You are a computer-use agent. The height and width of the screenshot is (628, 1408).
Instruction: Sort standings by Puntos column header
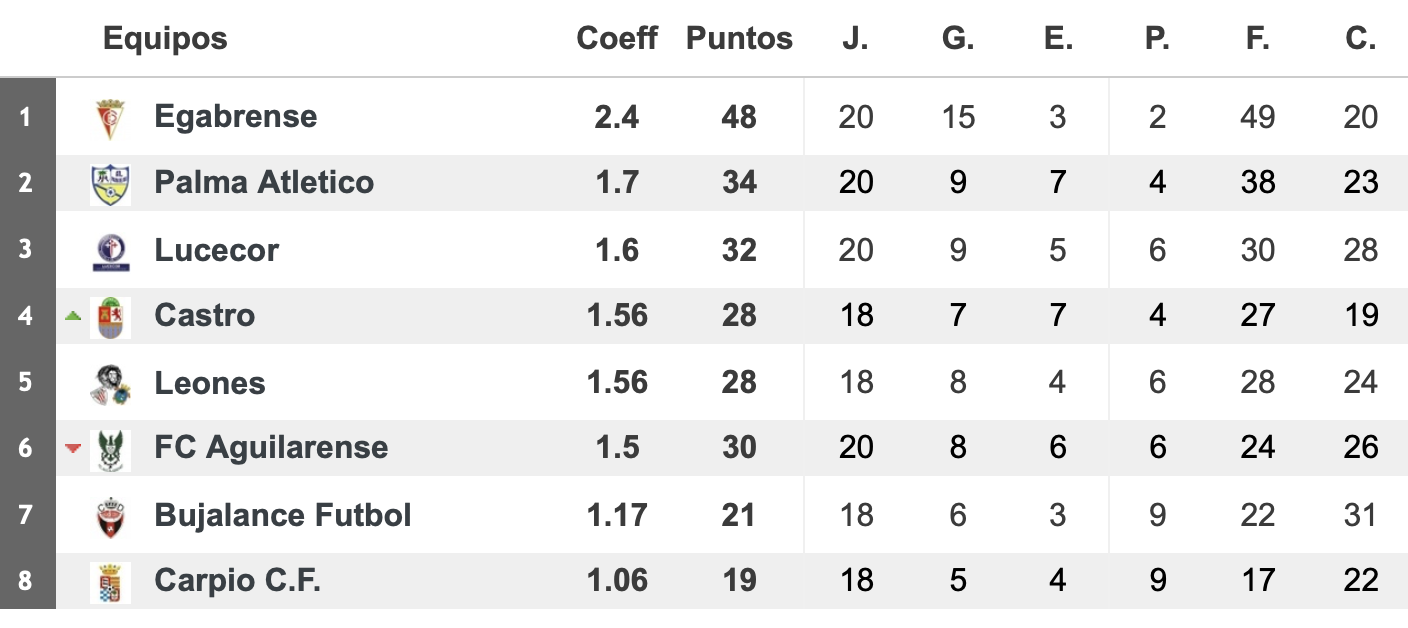click(739, 38)
